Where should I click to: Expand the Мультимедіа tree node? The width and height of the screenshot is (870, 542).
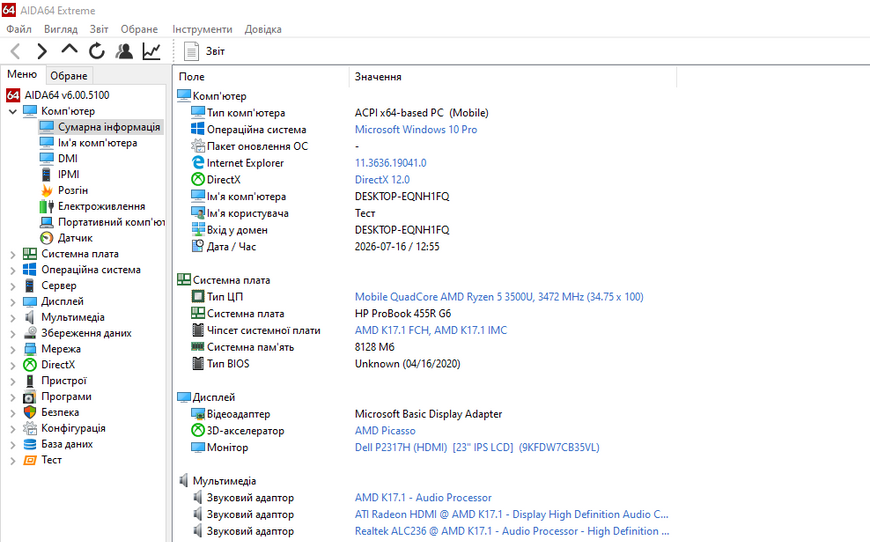pos(13,318)
